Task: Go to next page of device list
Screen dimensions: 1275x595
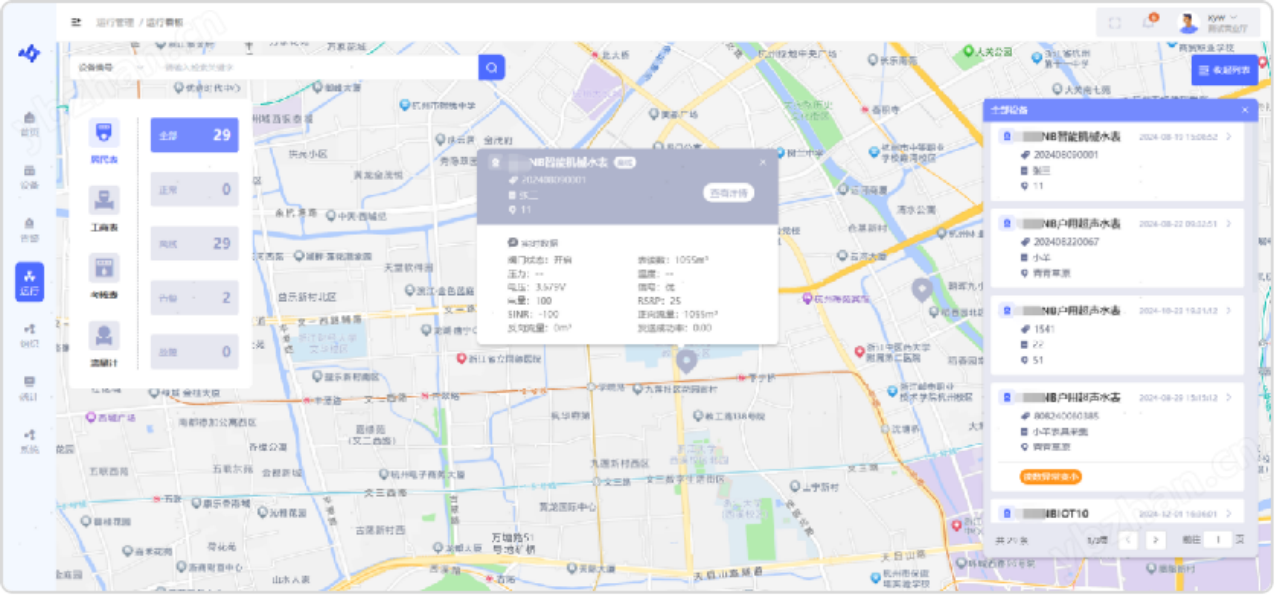Action: click(x=1155, y=540)
